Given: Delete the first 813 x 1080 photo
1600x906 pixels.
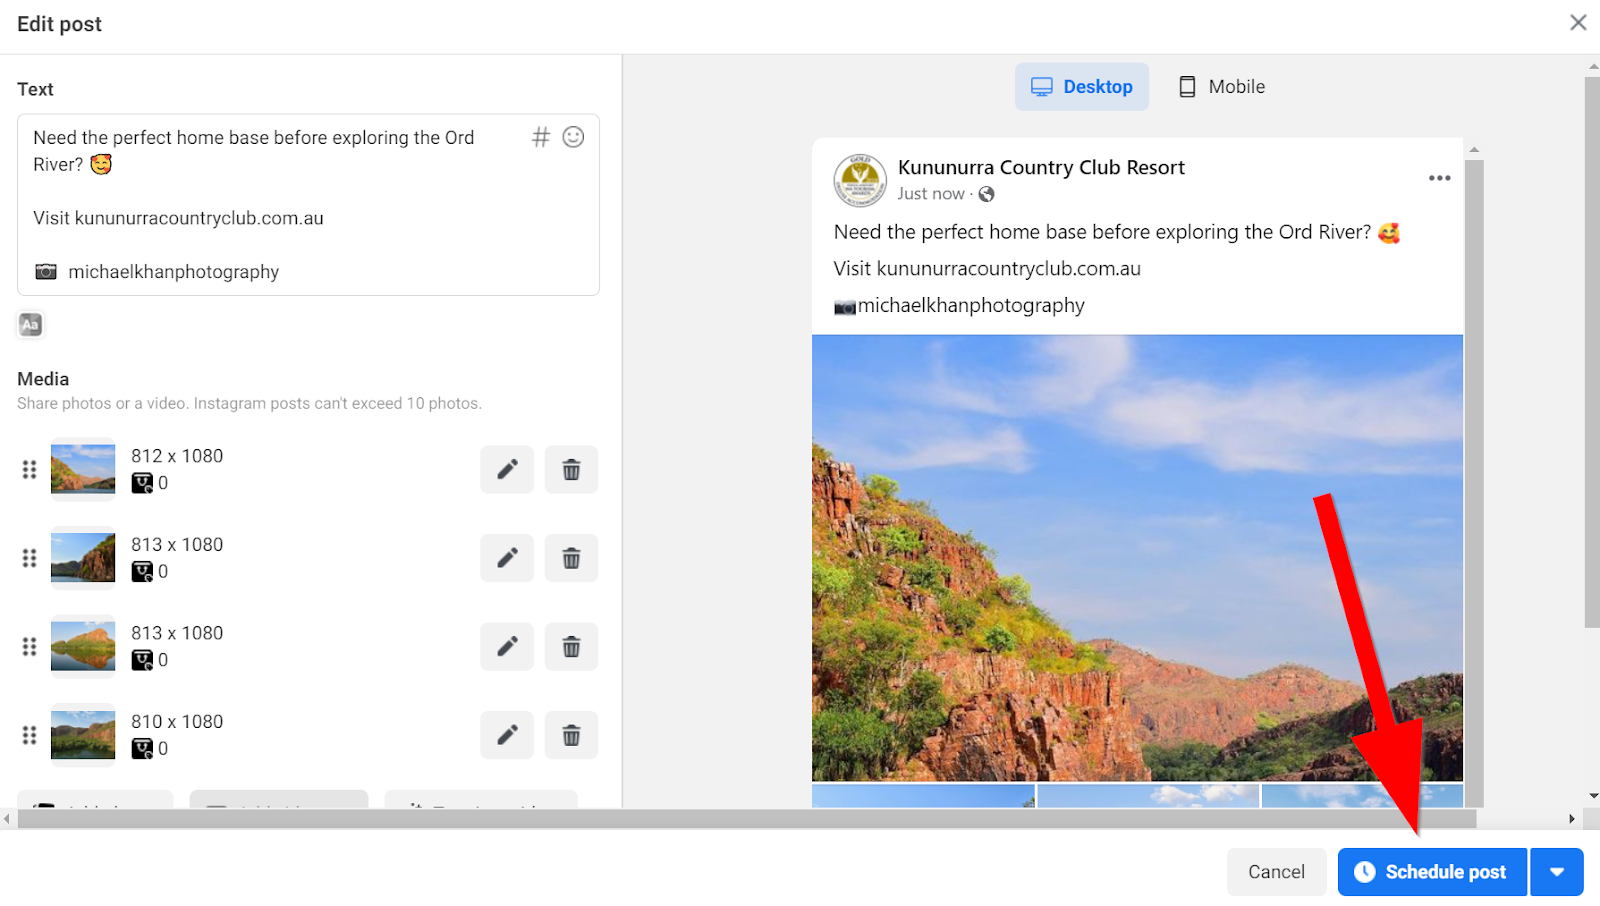Looking at the screenshot, I should click(571, 558).
